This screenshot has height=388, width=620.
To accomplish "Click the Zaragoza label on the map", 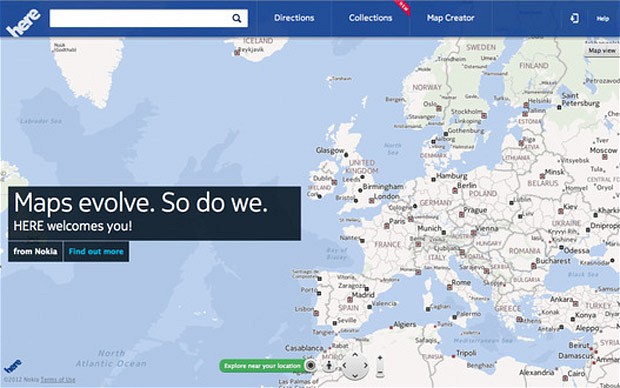I will 352,285.
